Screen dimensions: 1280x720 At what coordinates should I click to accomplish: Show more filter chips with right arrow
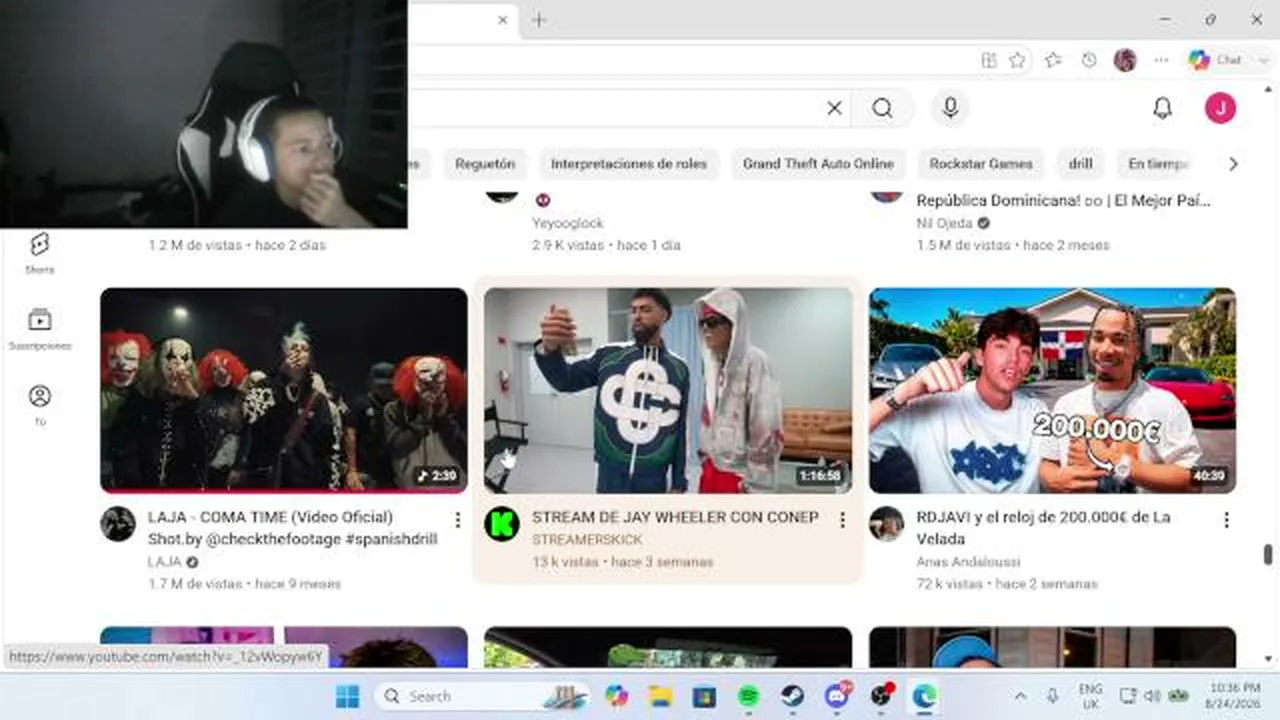tap(1233, 164)
